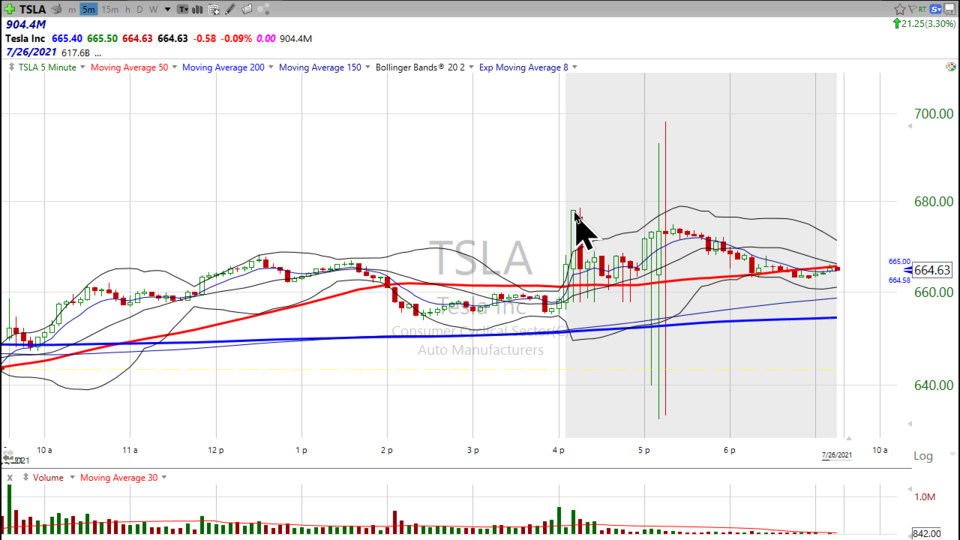Click the bar chart style icon

pyautogui.click(x=198, y=9)
